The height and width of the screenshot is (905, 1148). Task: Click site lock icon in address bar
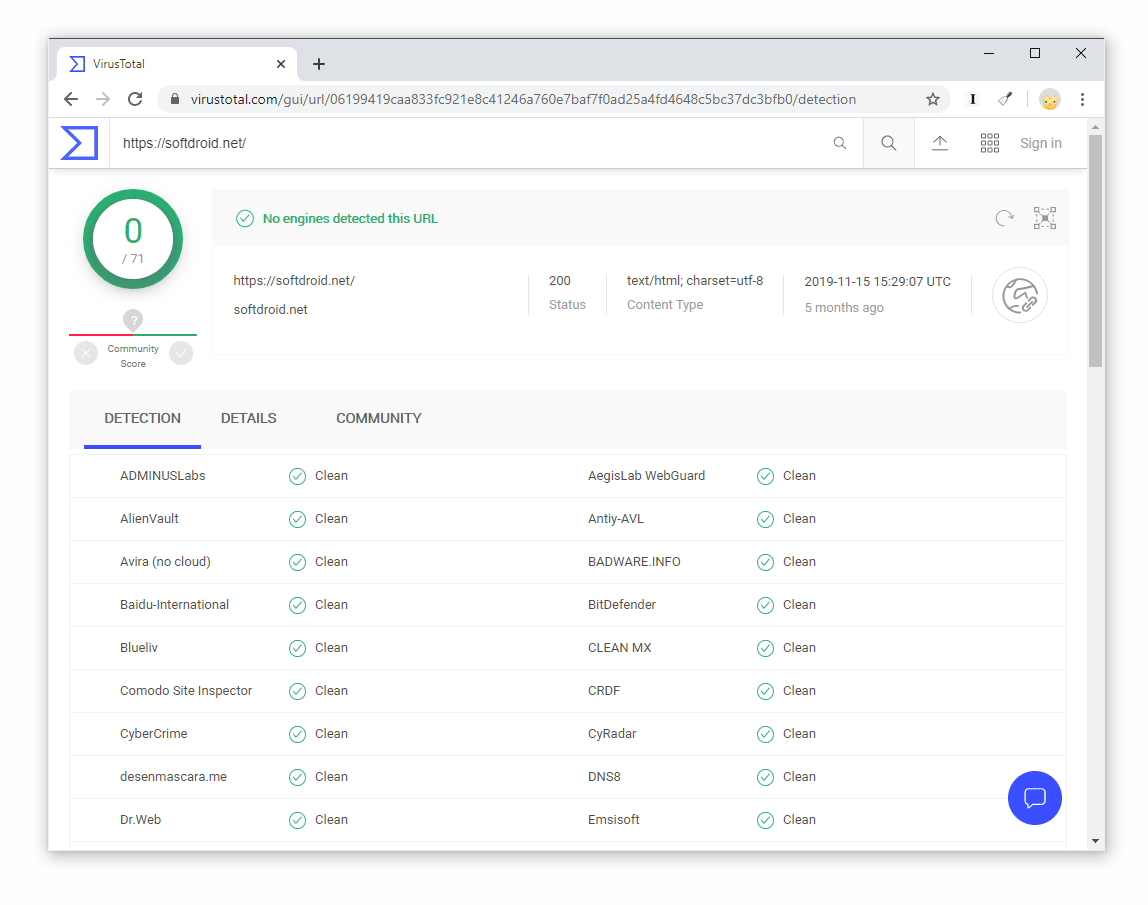pos(174,100)
